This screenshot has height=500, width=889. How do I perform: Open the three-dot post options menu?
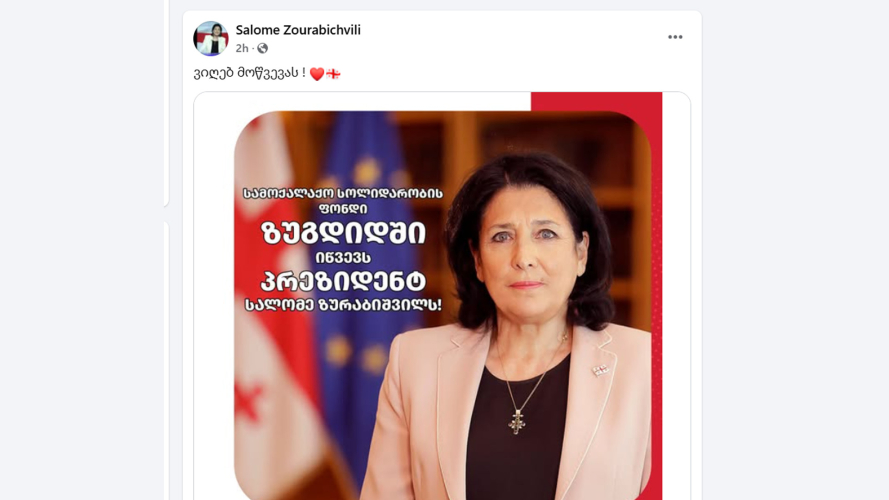pos(675,37)
